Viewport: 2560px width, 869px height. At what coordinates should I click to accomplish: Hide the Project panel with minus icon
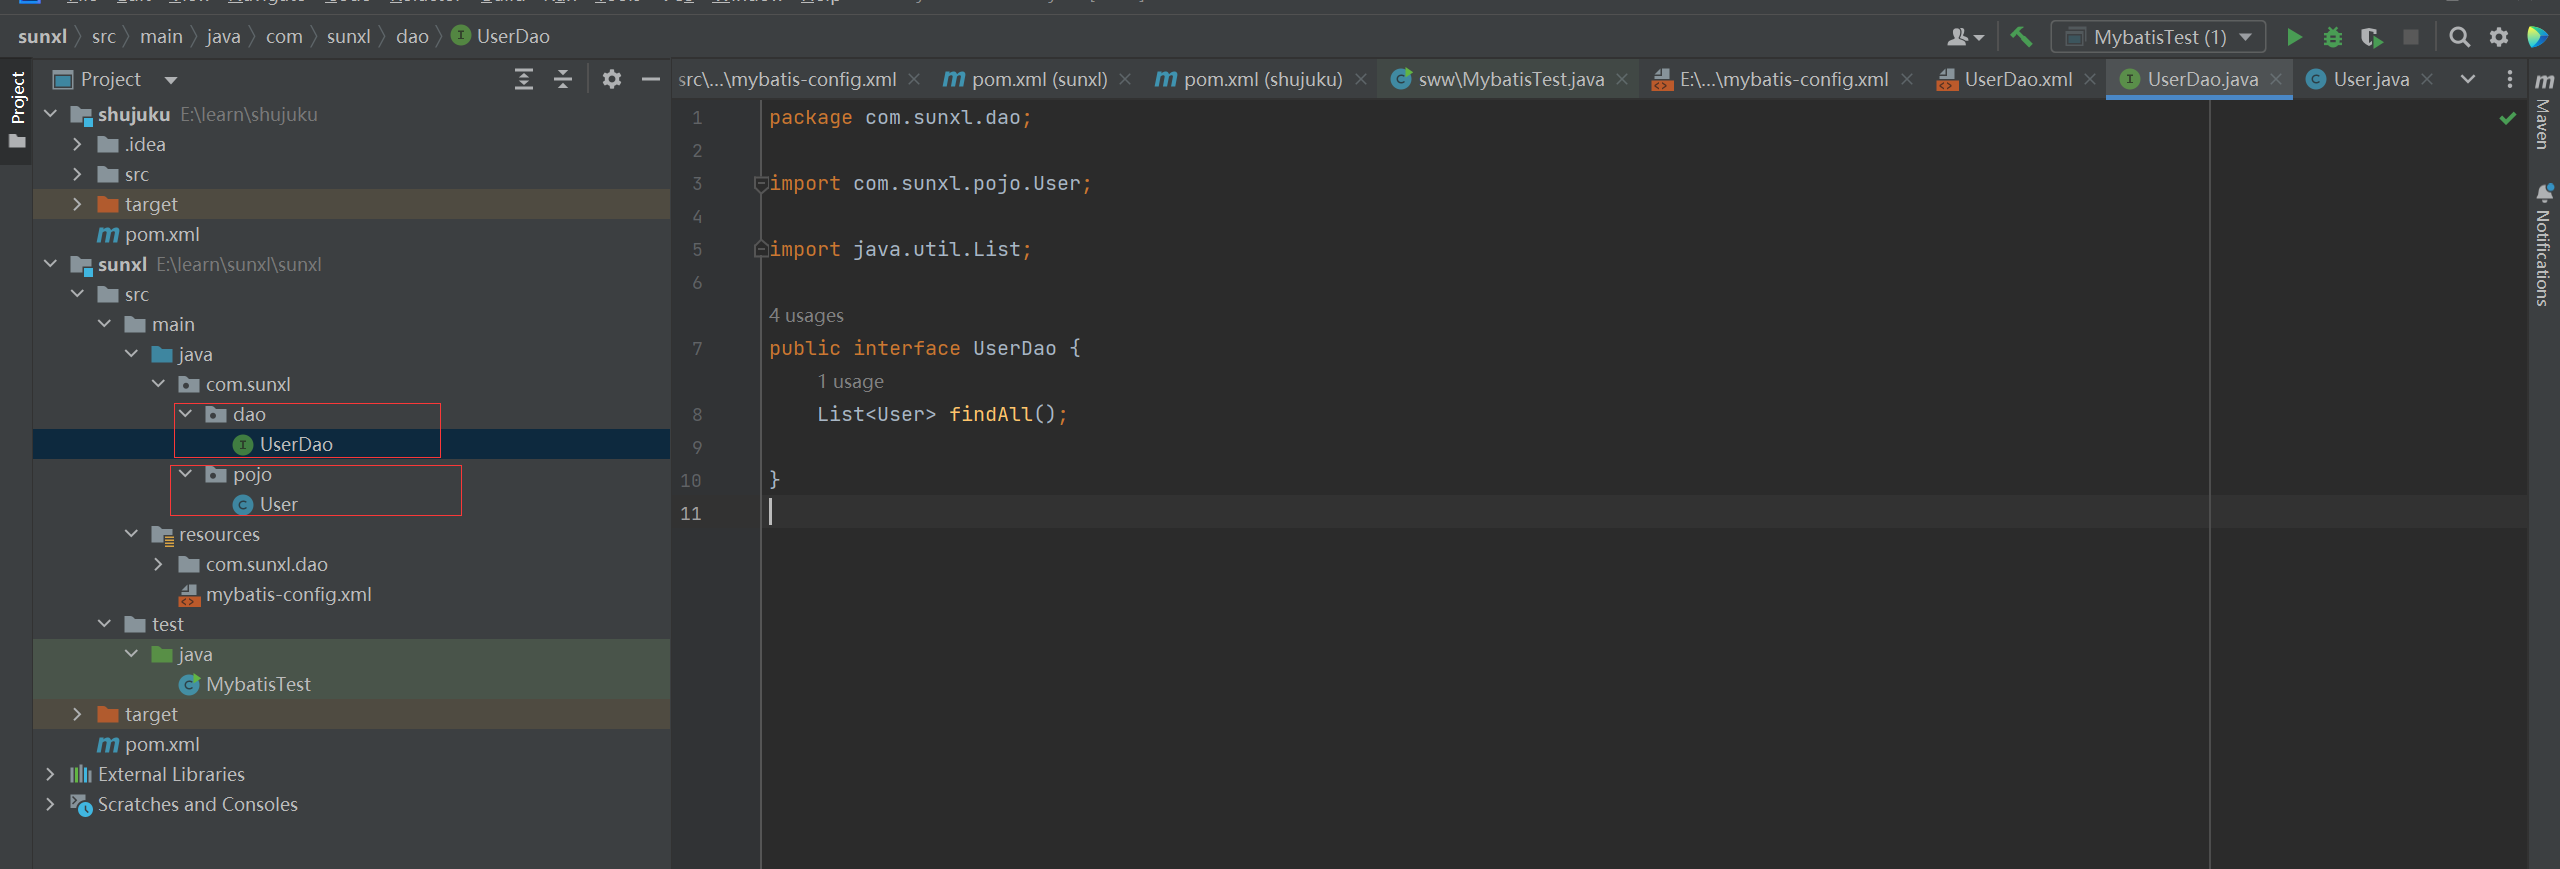pos(651,79)
